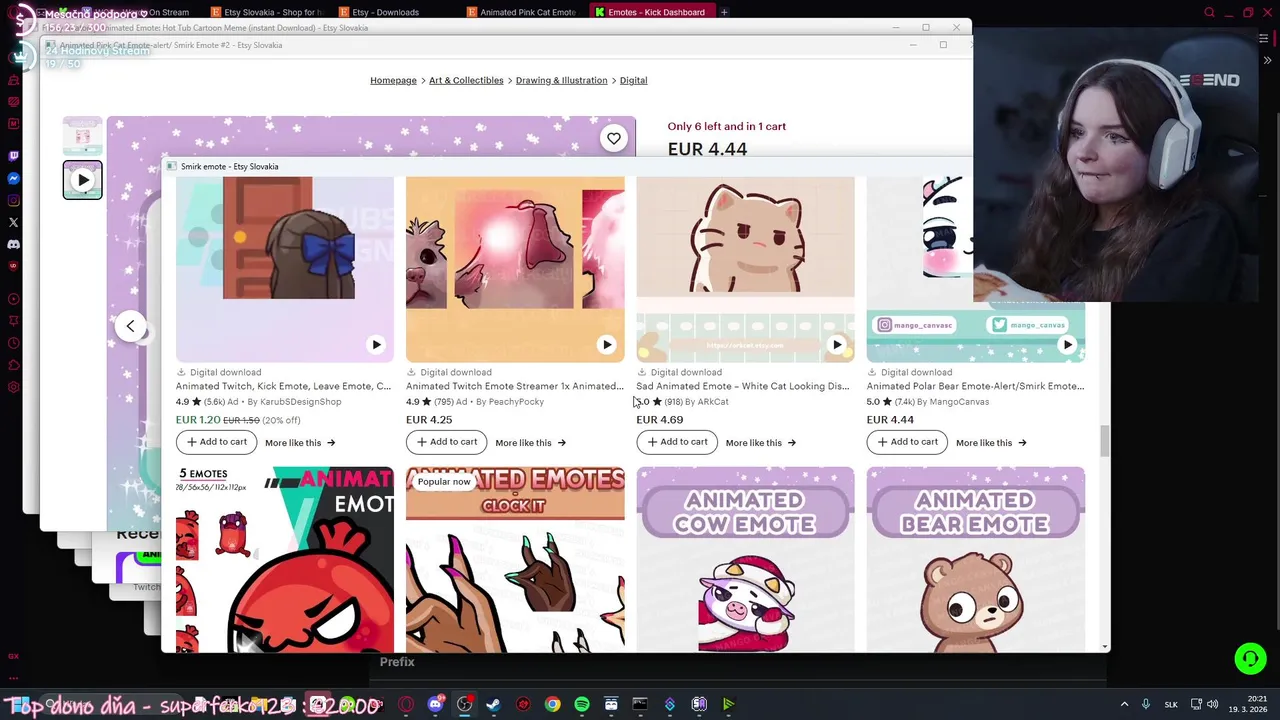Click the Smirk emote window vertical scrollbar
This screenshot has height=720, width=1280.
[x=1105, y=441]
